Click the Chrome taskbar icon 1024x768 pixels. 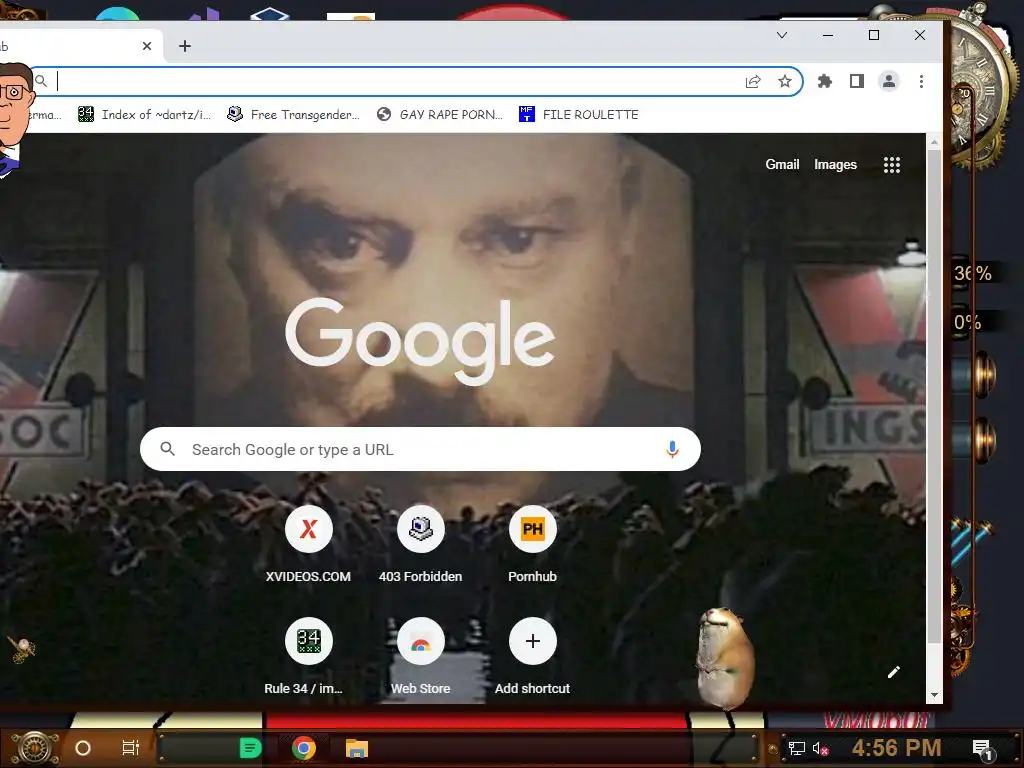pos(304,748)
